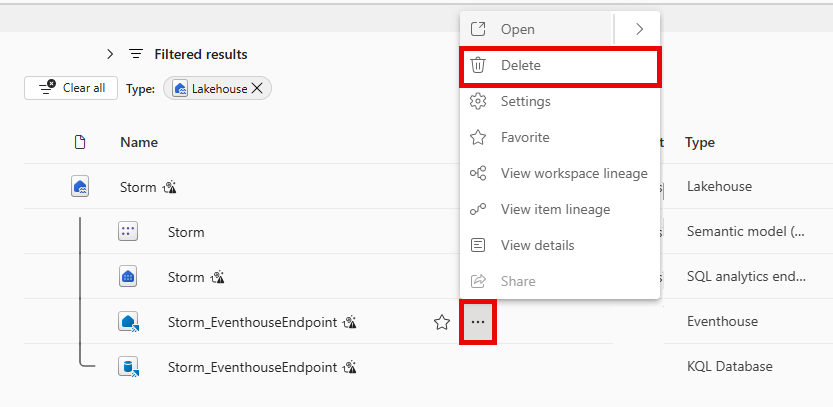Remove the Lakehouse type filter chip

(258, 89)
